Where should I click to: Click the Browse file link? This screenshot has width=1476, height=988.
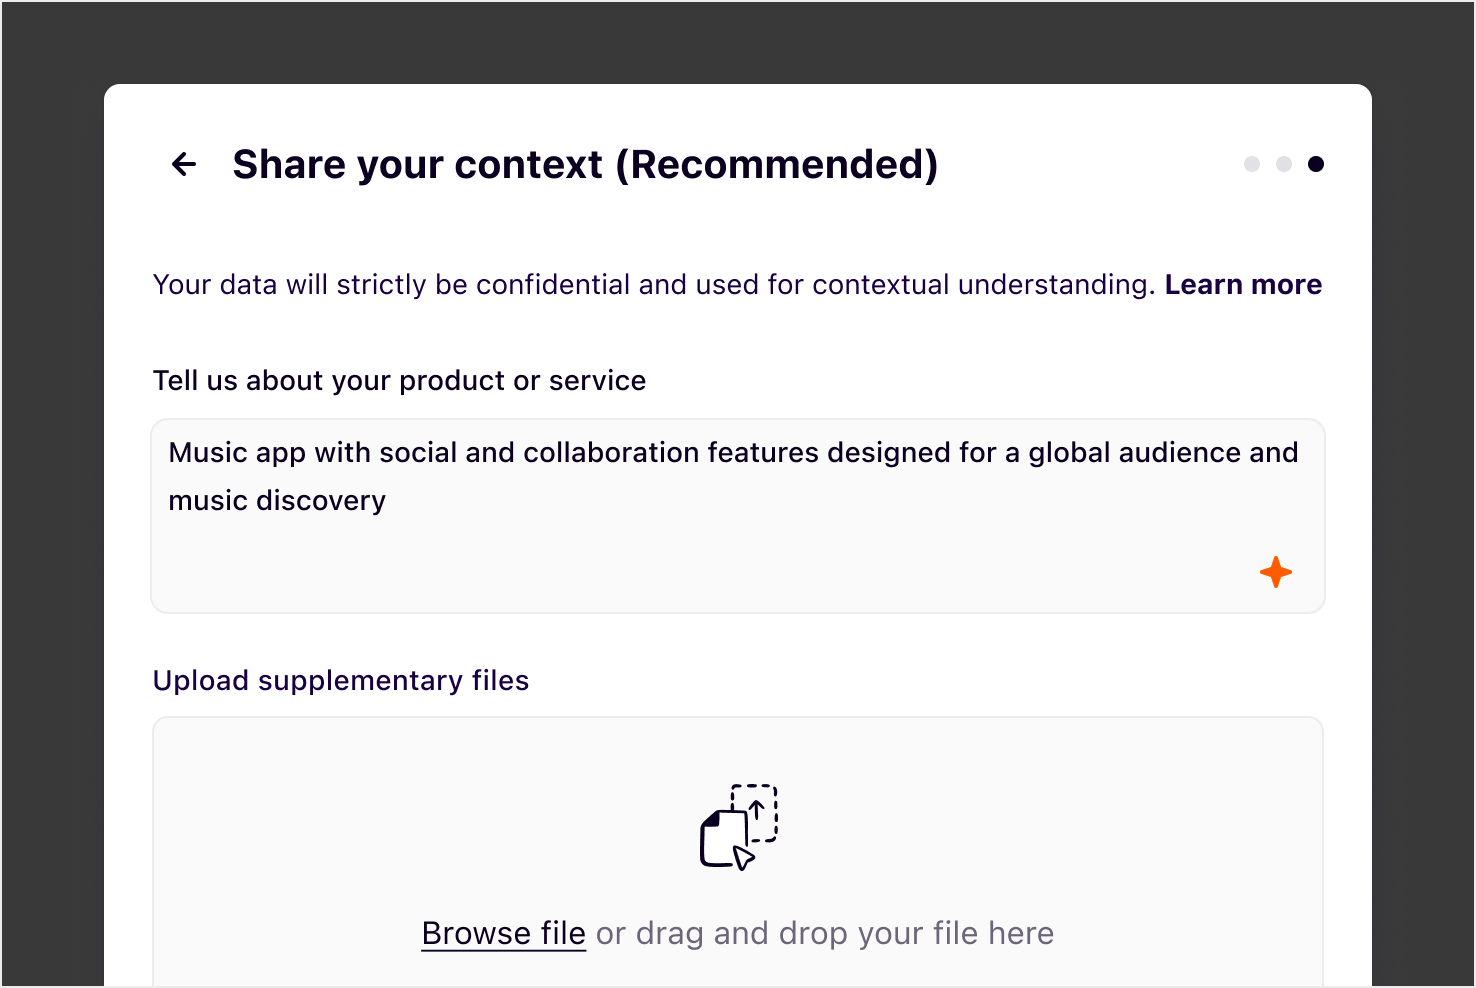tap(503, 933)
